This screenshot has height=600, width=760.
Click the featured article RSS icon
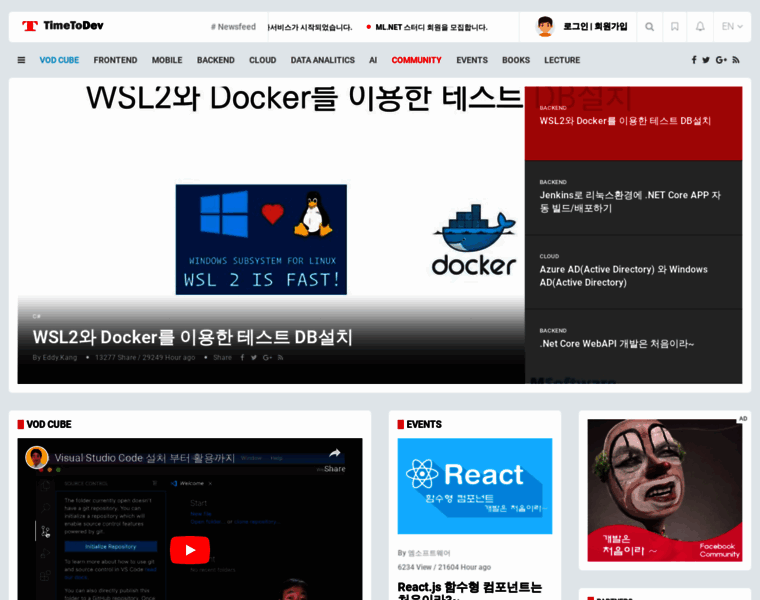[x=280, y=358]
